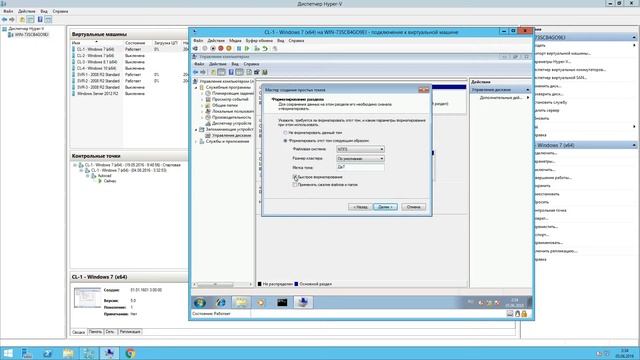Click 'Назад' button in wizard
Image resolution: width=640 pixels, height=360 pixels.
tap(360, 207)
